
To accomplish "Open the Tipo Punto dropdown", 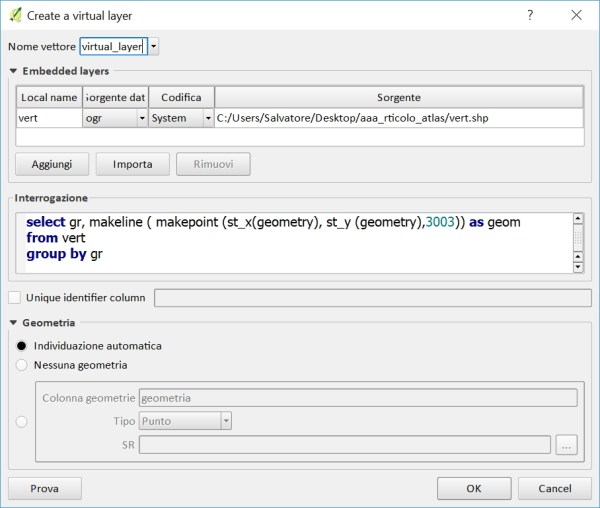I will pyautogui.click(x=226, y=421).
